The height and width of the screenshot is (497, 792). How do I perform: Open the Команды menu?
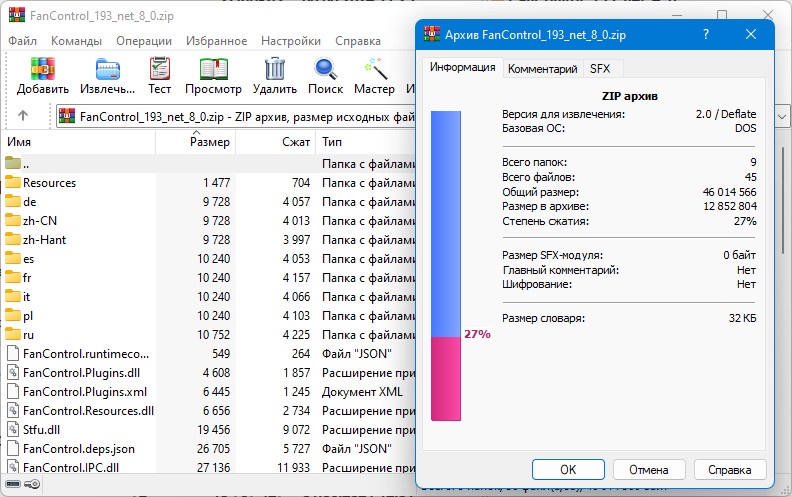(76, 41)
